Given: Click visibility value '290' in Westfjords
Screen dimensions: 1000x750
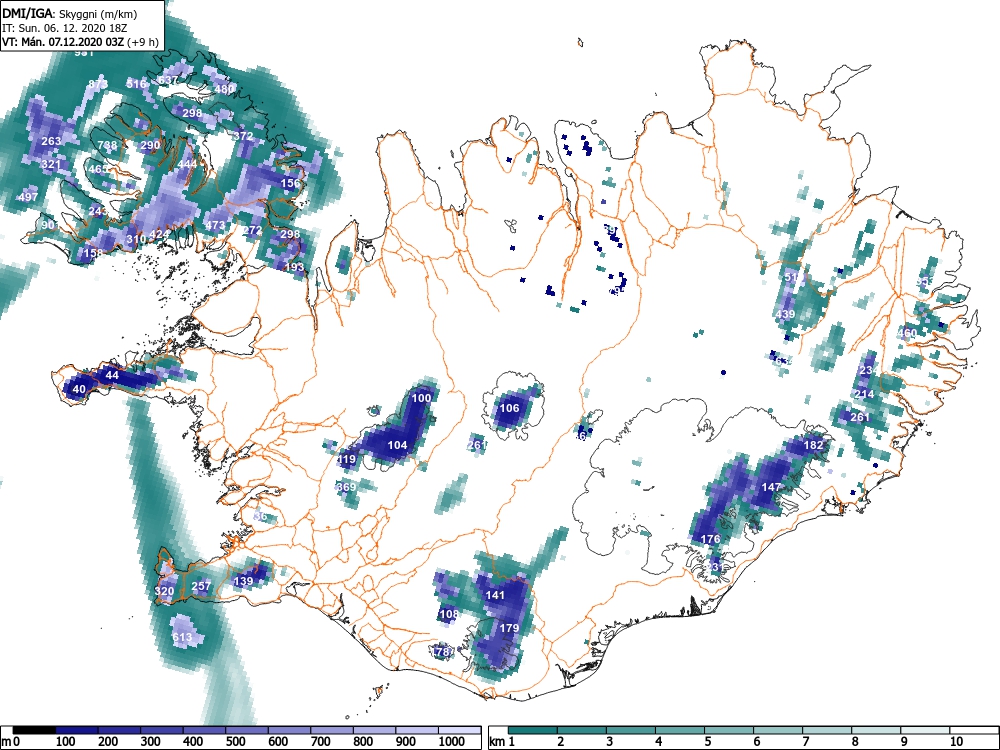Looking at the screenshot, I should point(150,145).
